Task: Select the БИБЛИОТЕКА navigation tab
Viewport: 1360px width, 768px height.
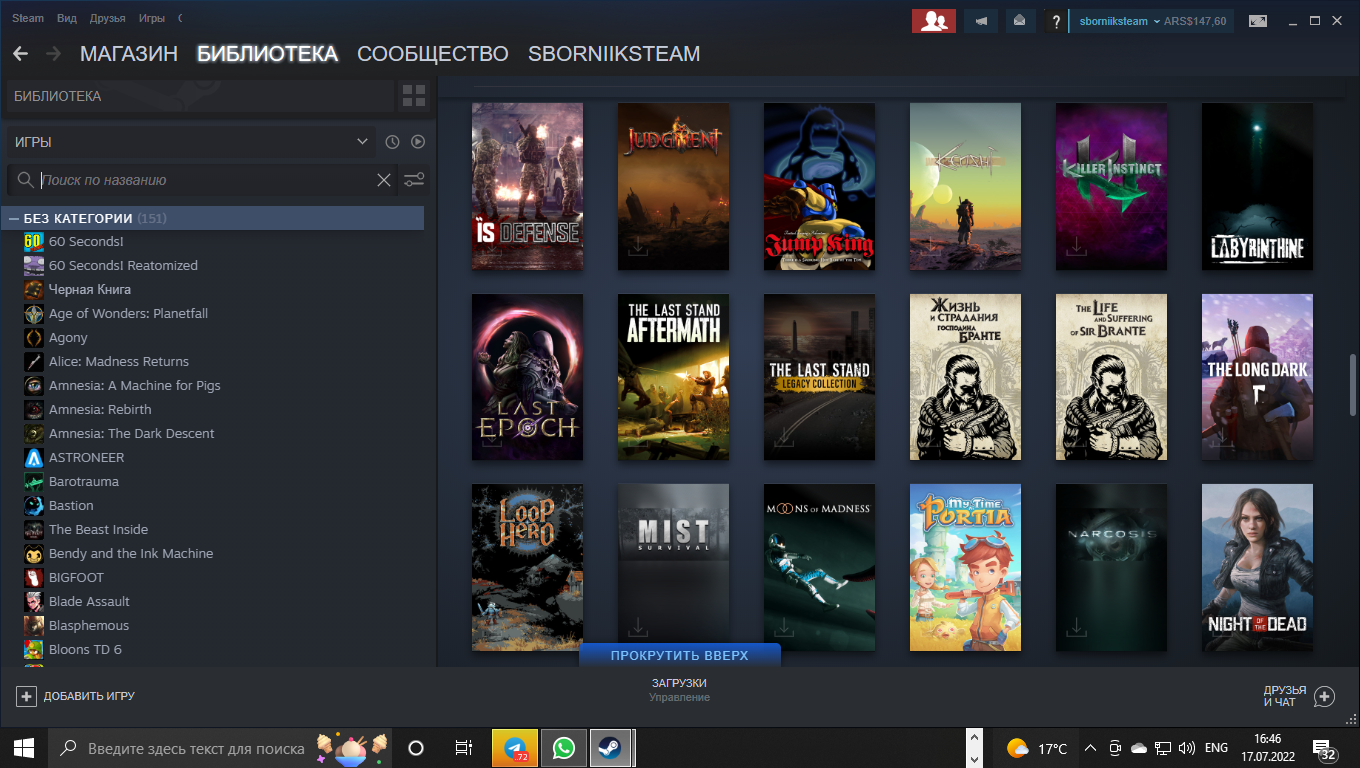Action: (268, 54)
